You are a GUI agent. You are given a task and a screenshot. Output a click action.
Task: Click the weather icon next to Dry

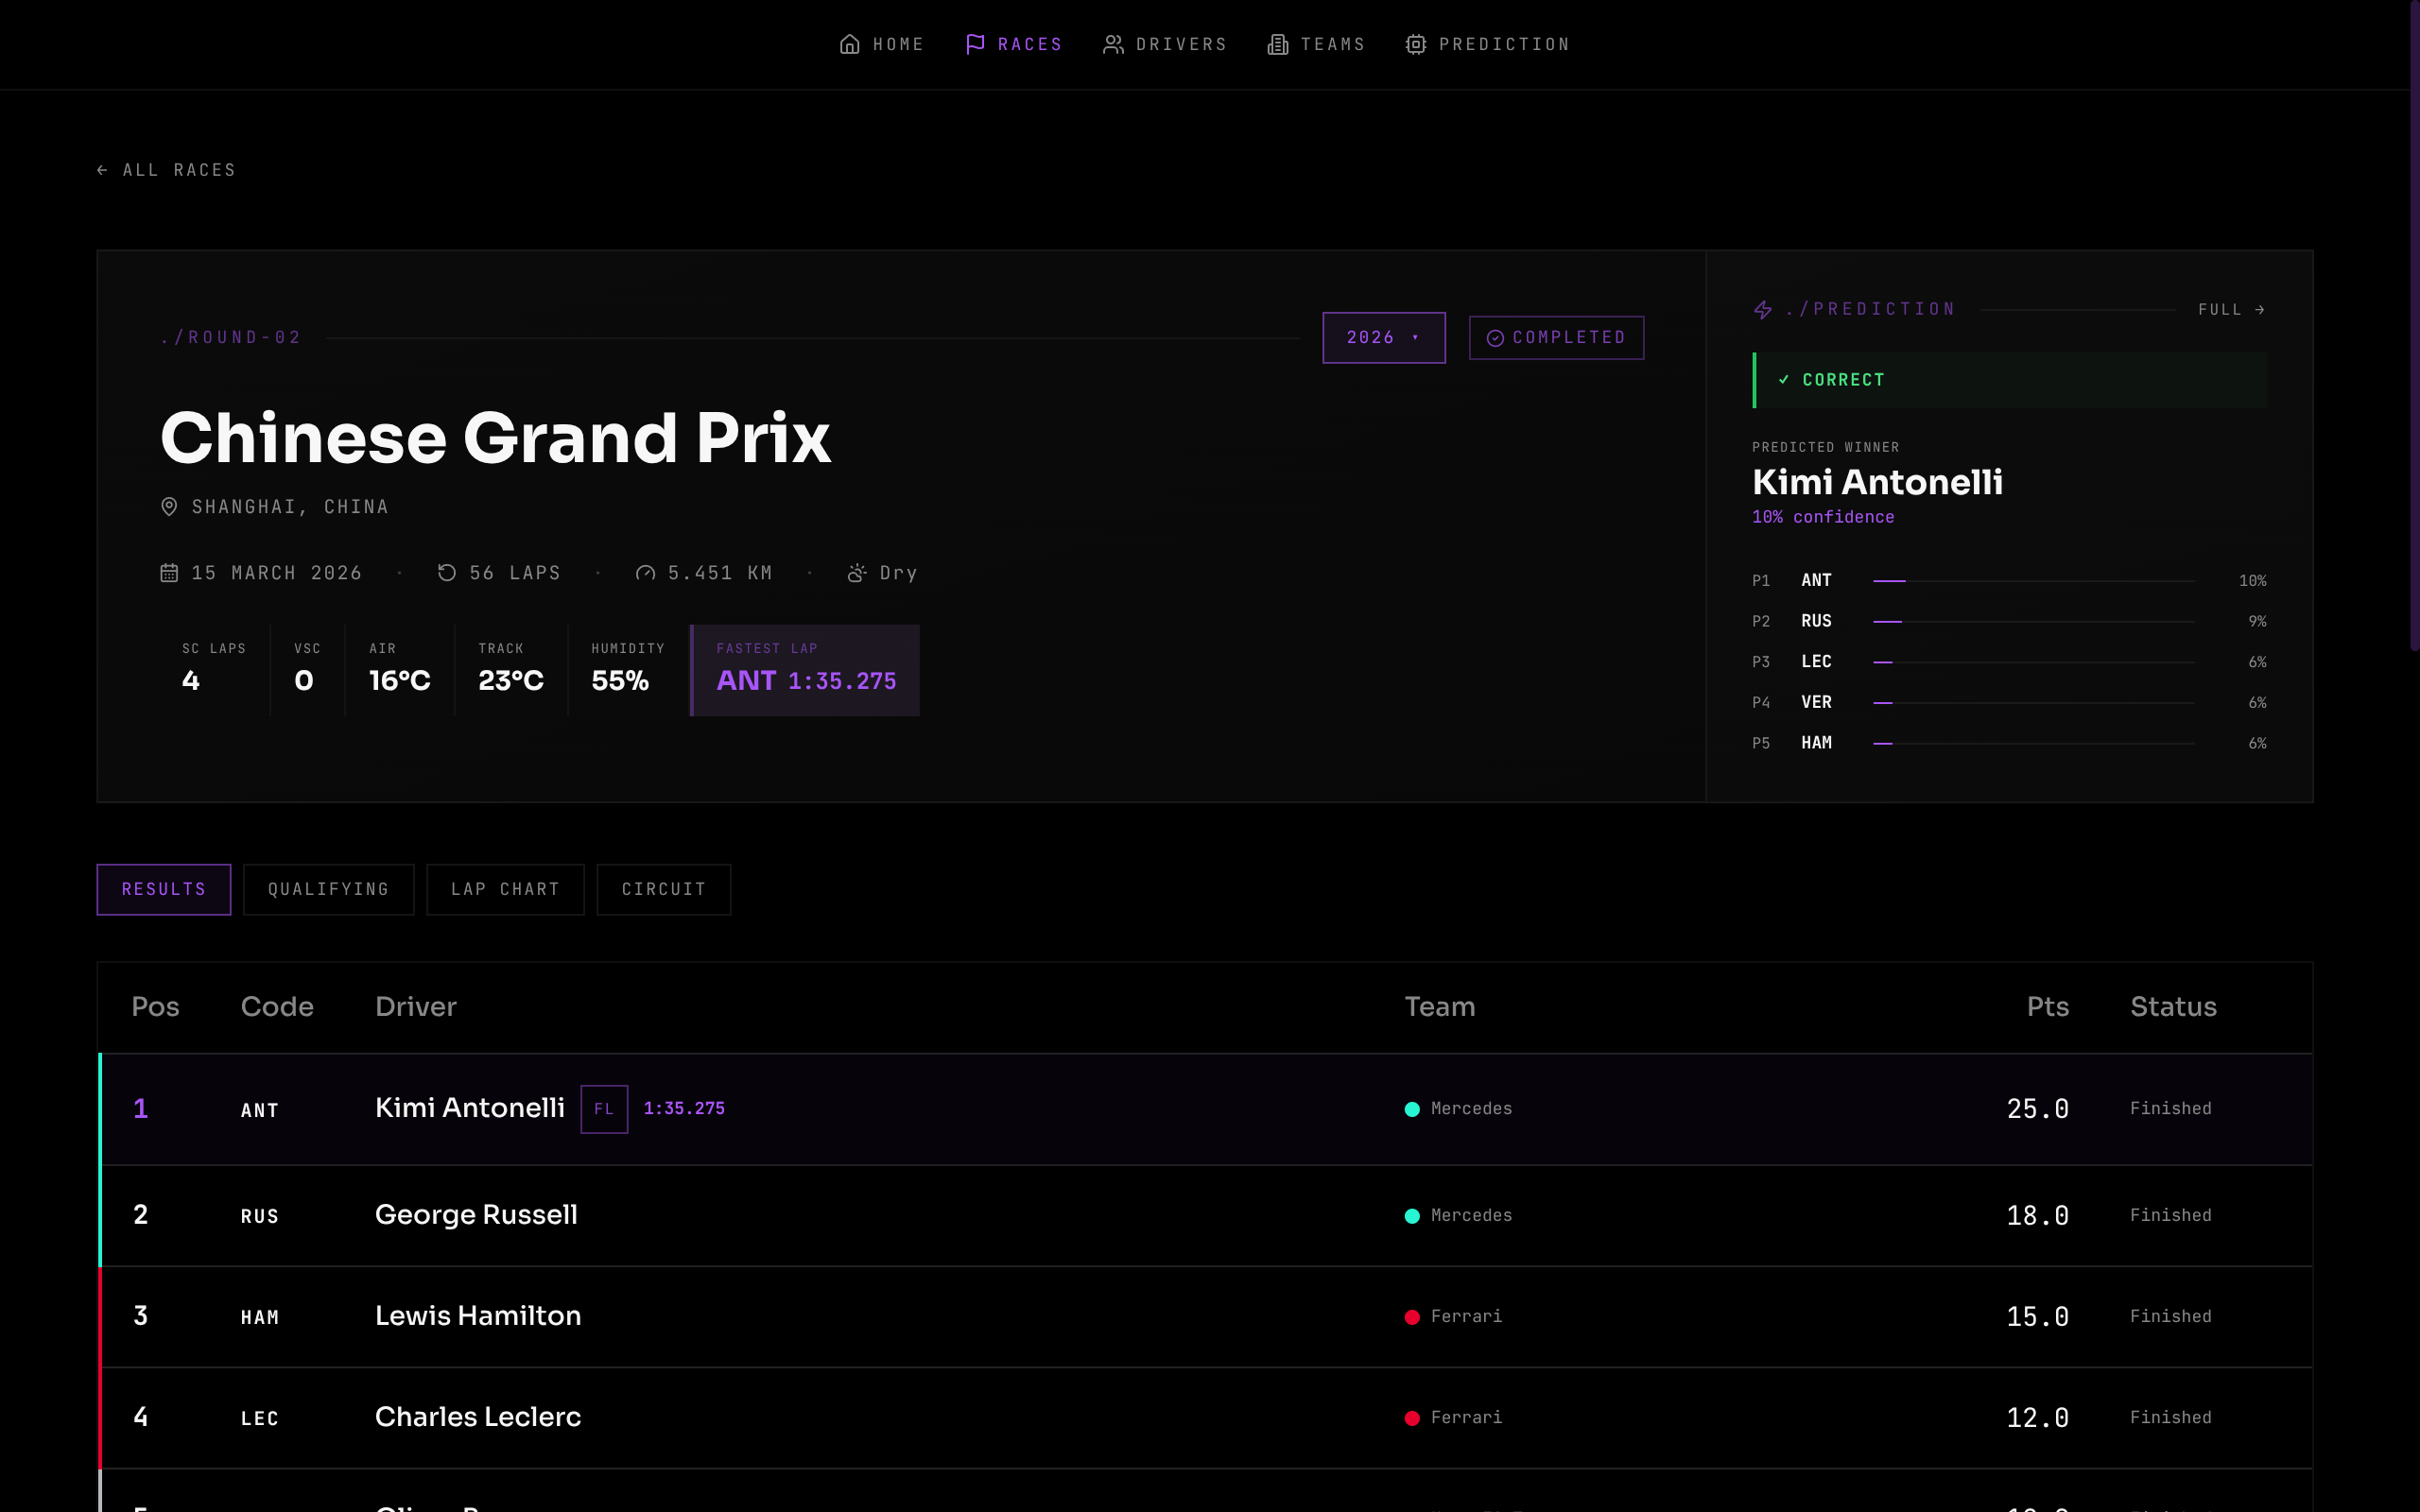click(x=857, y=573)
